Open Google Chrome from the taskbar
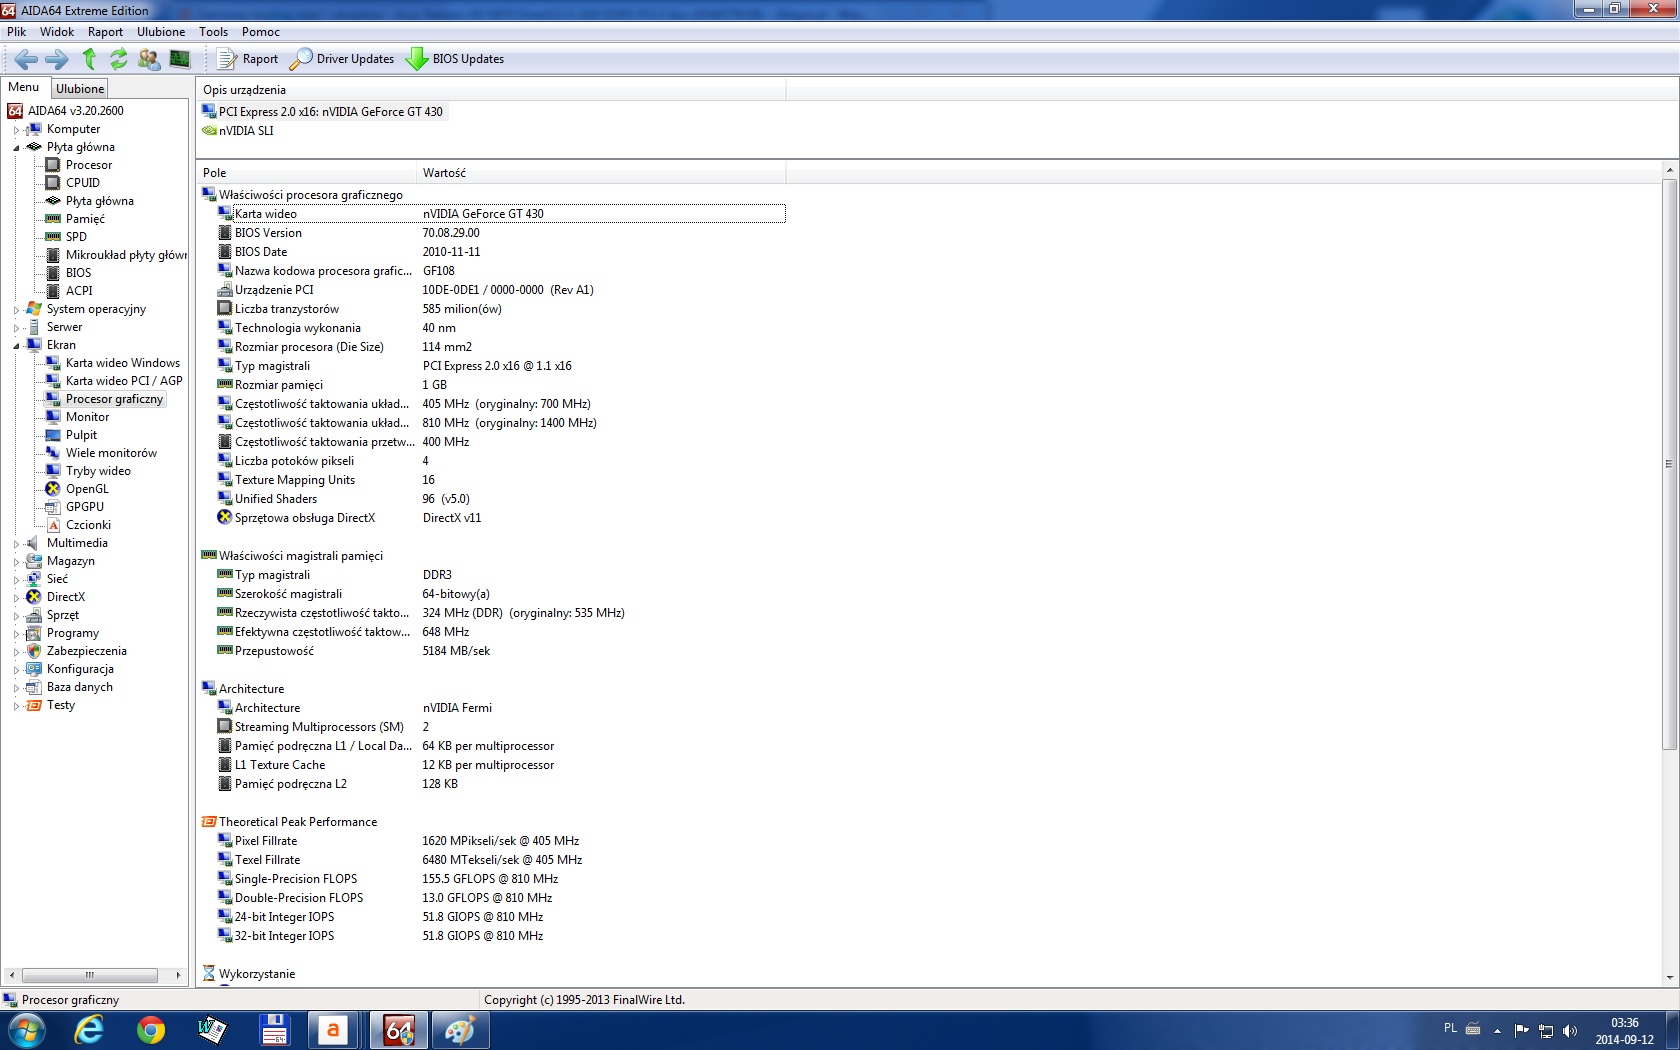The width and height of the screenshot is (1680, 1050). [151, 1030]
